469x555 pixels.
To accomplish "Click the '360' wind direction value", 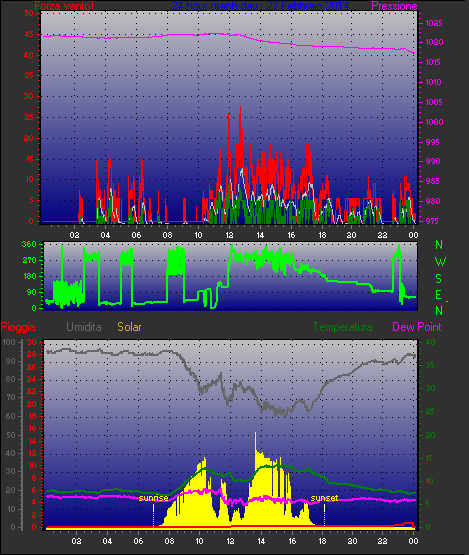I will [x=29, y=244].
